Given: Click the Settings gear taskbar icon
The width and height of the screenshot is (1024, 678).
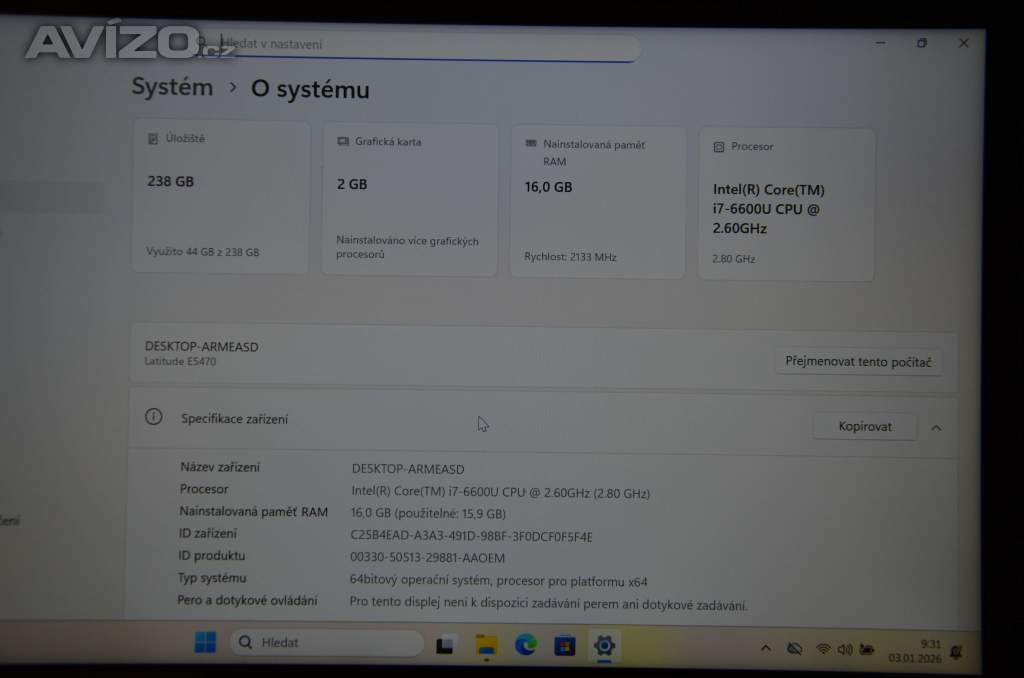Looking at the screenshot, I should coord(604,645).
